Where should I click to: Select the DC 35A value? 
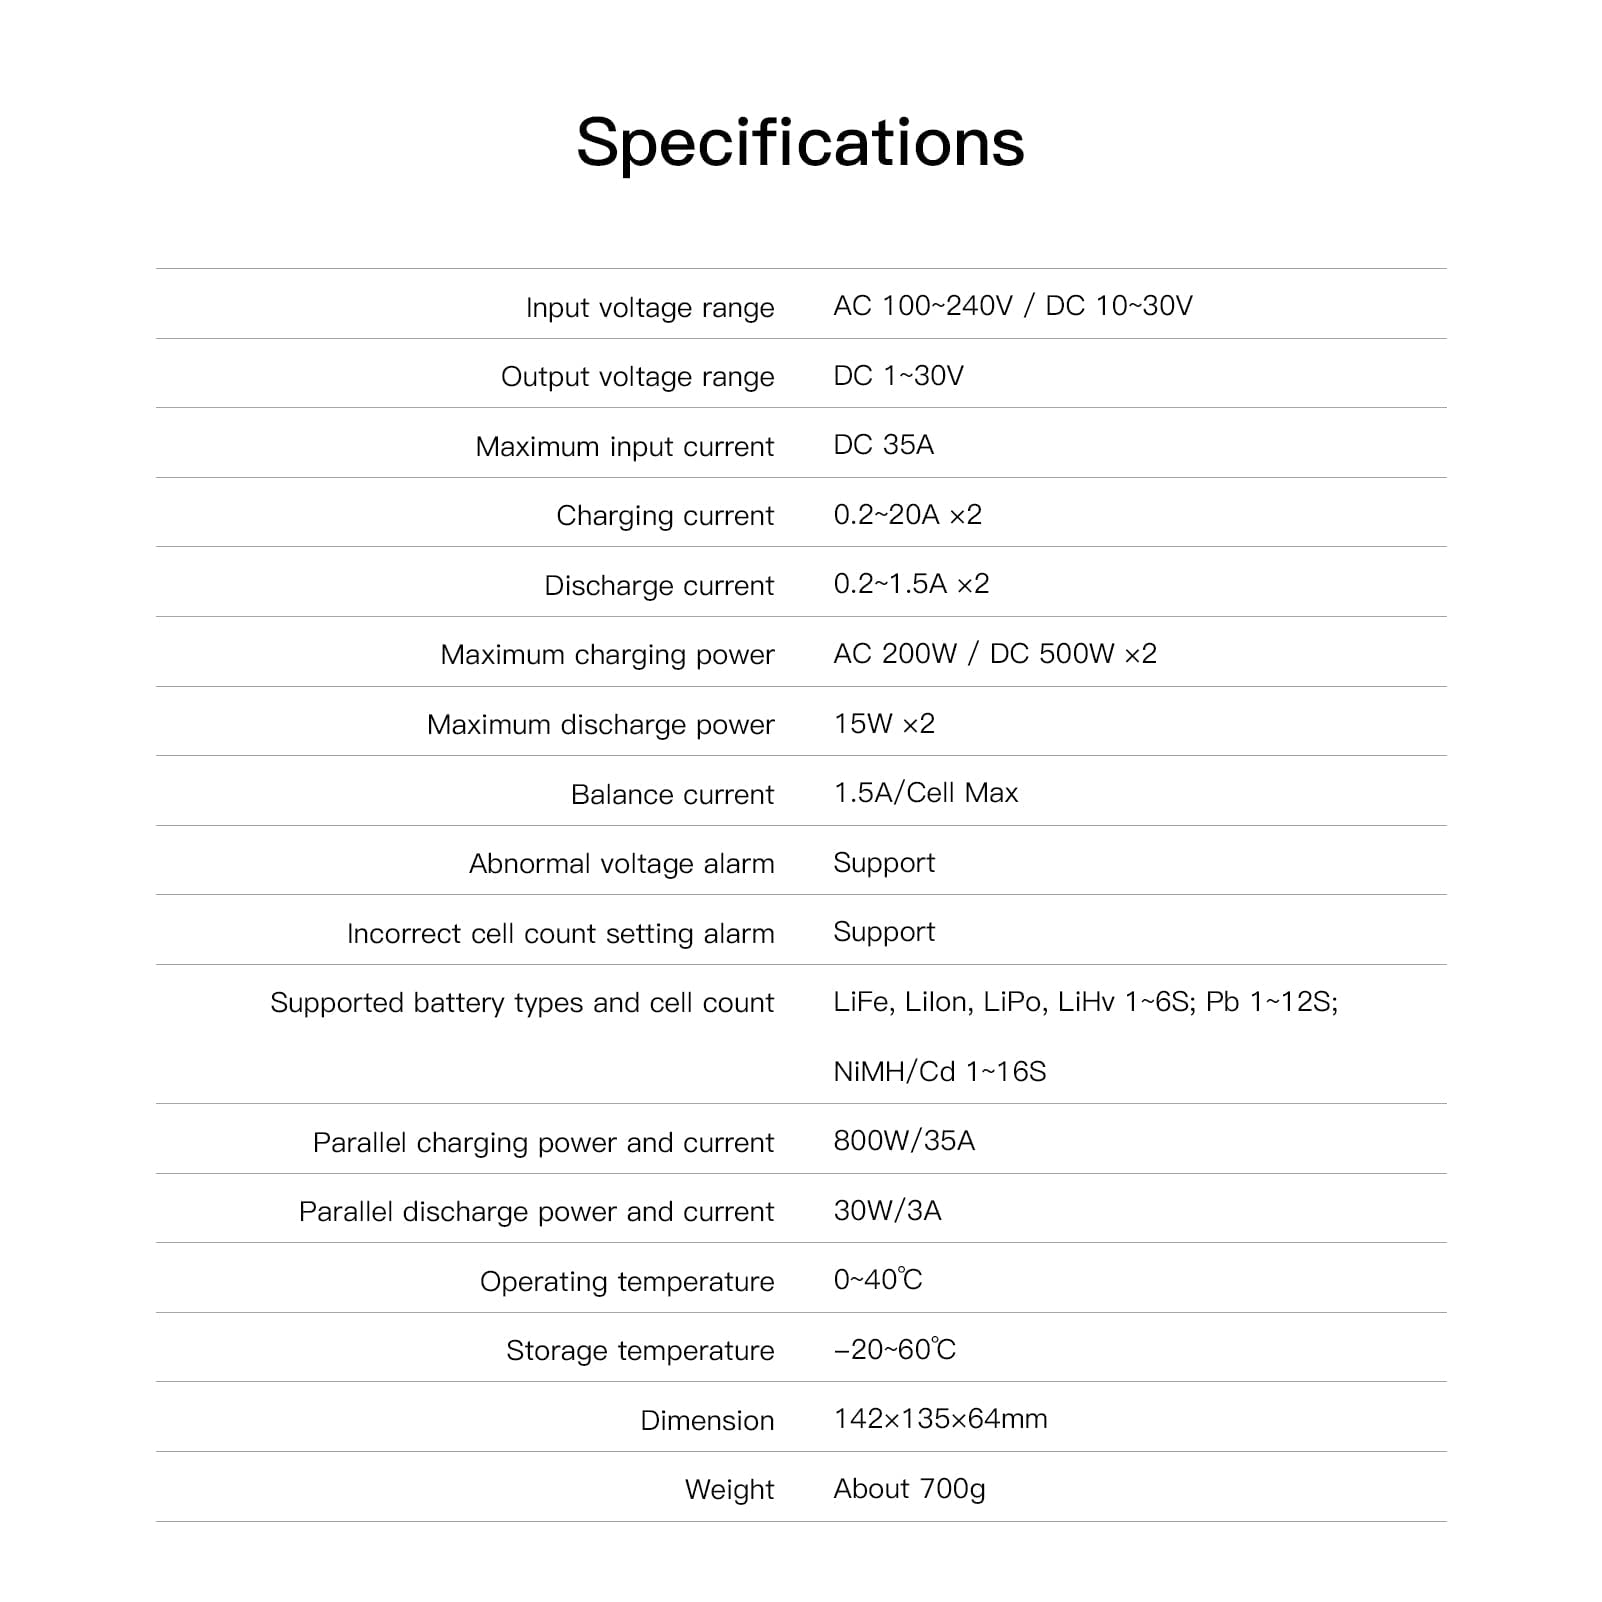(883, 444)
